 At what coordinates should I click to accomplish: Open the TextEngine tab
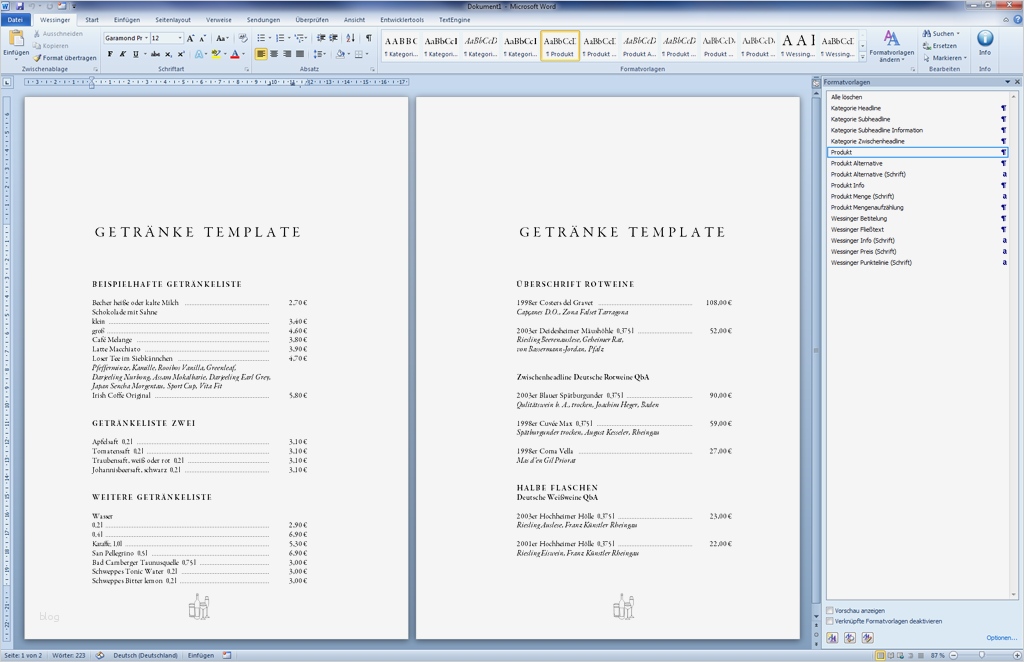pos(455,20)
